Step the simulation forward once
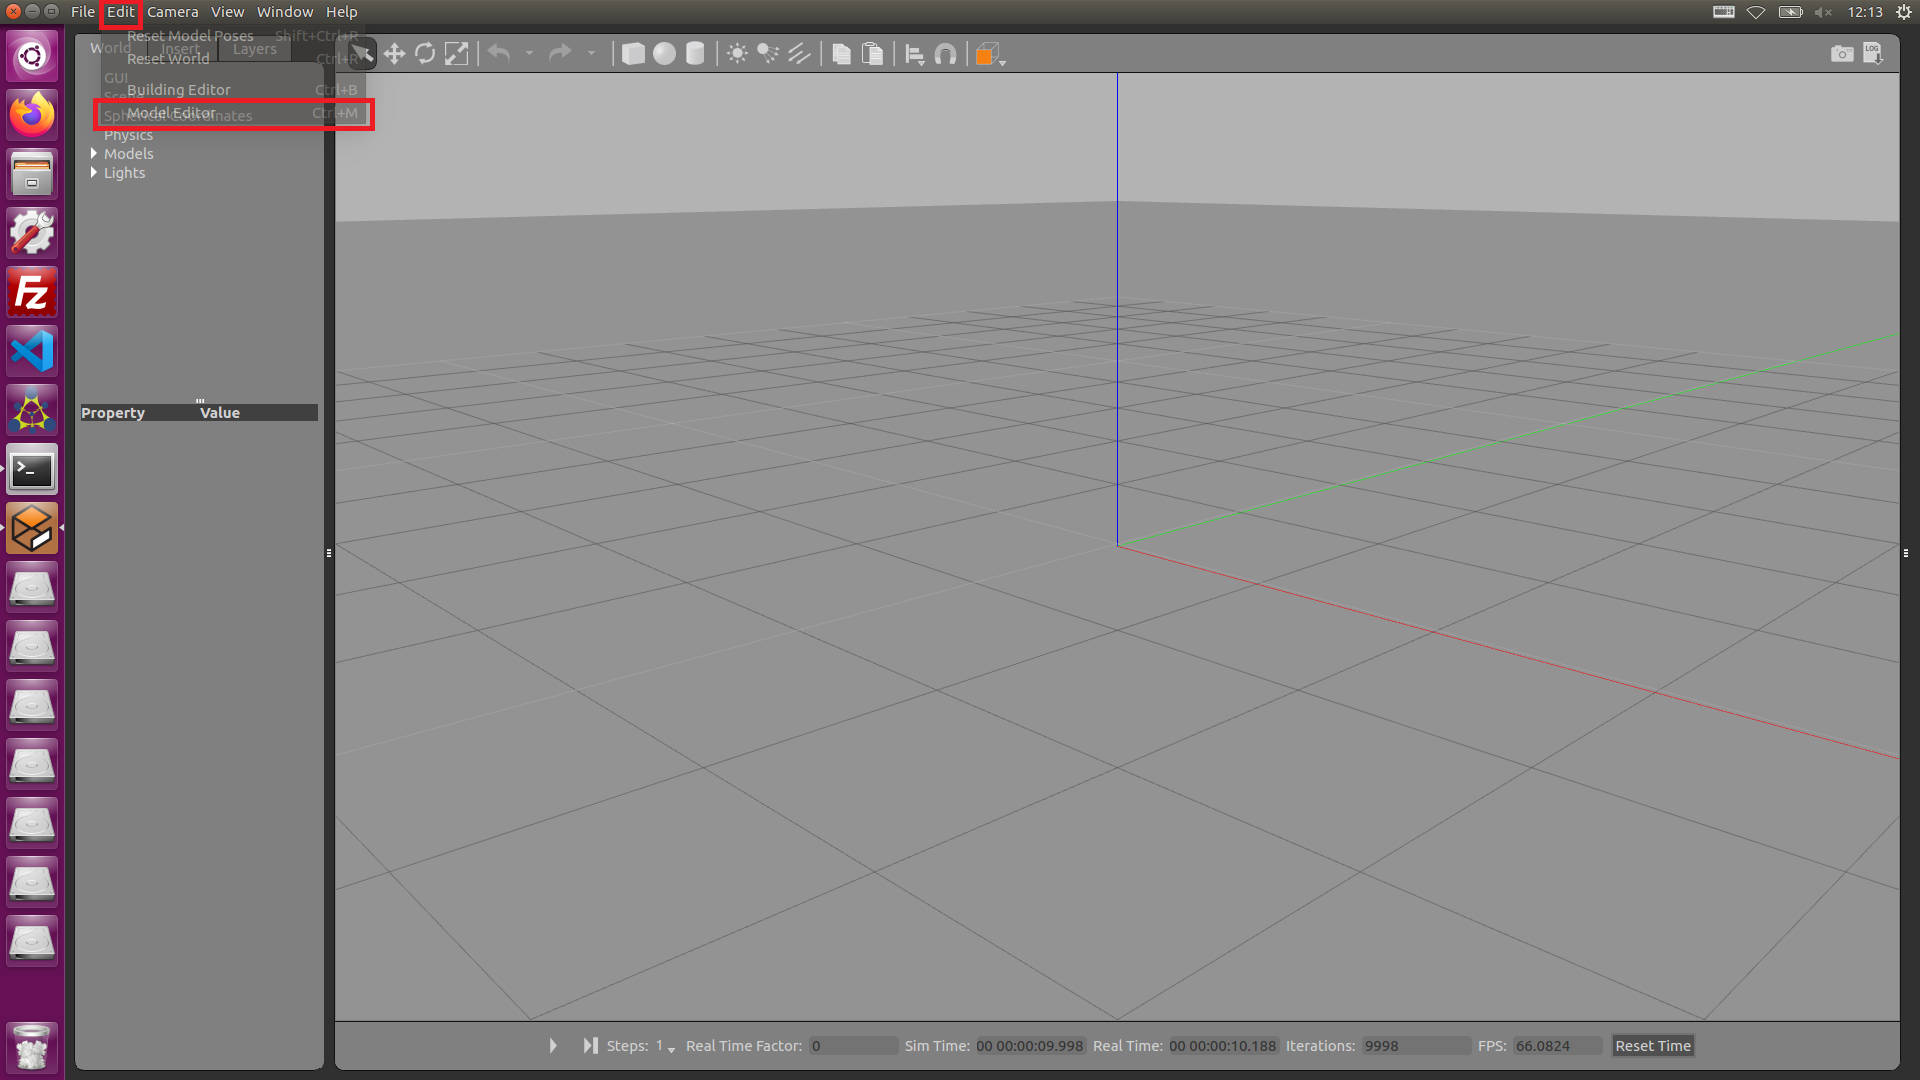 pos(590,1046)
